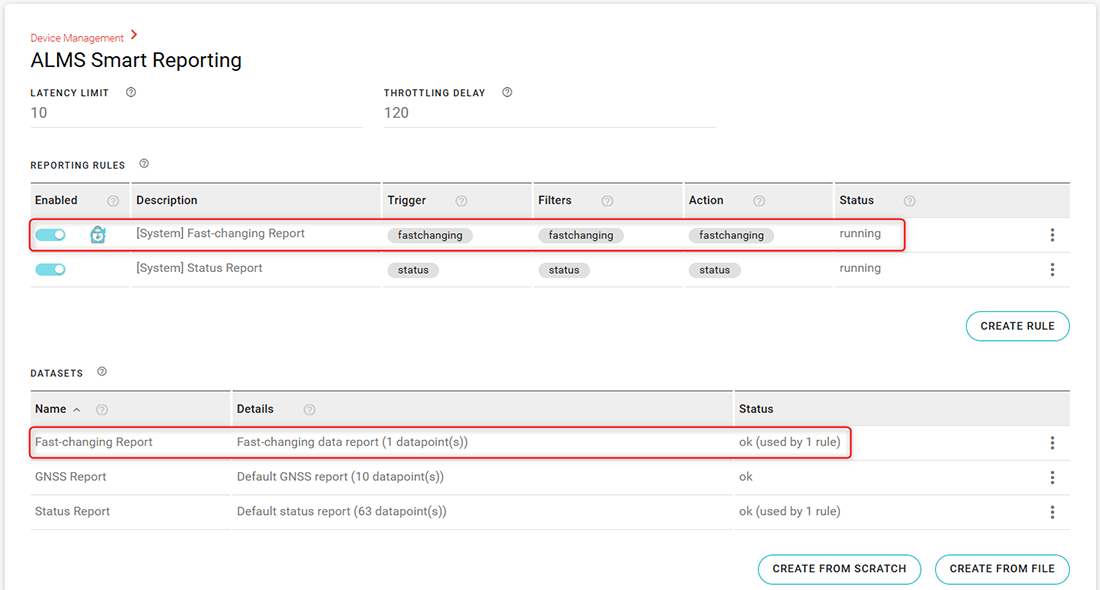Screen dimensions: 1100x590
Task: Open the more options menu for GNSS Report dataset
Action: [x=1052, y=477]
